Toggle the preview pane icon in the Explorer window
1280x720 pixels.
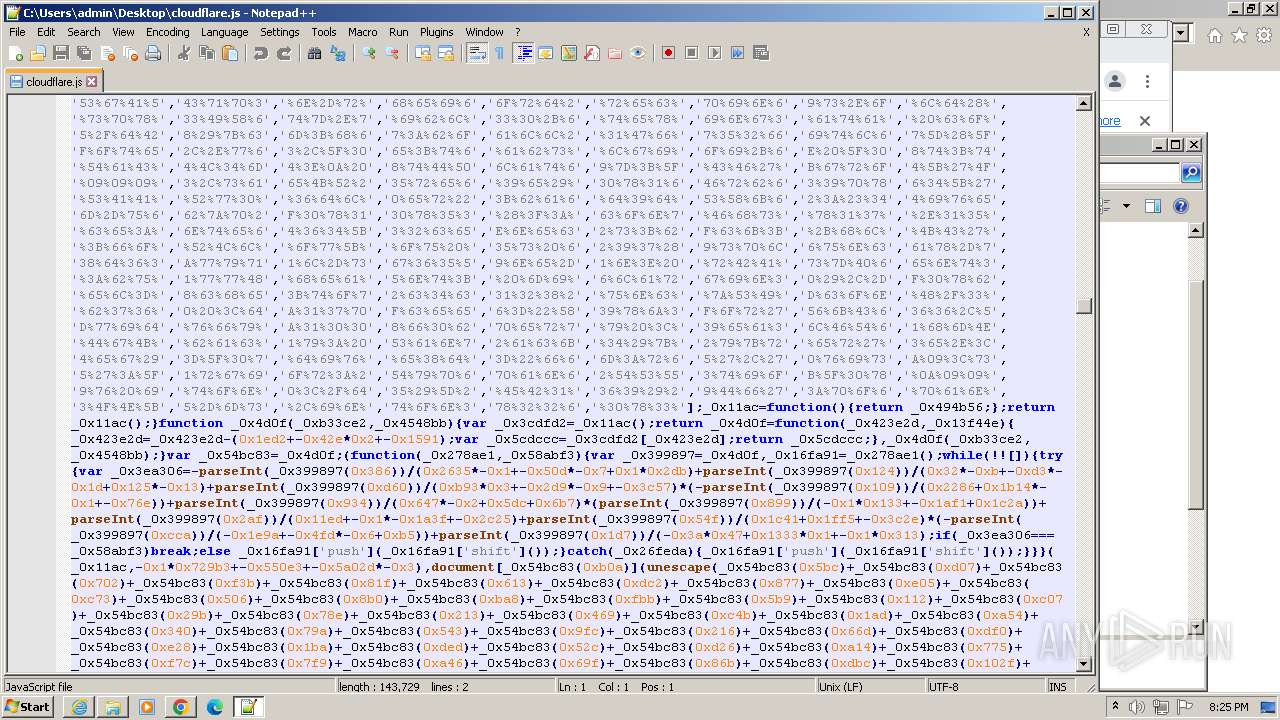pyautogui.click(x=1152, y=206)
